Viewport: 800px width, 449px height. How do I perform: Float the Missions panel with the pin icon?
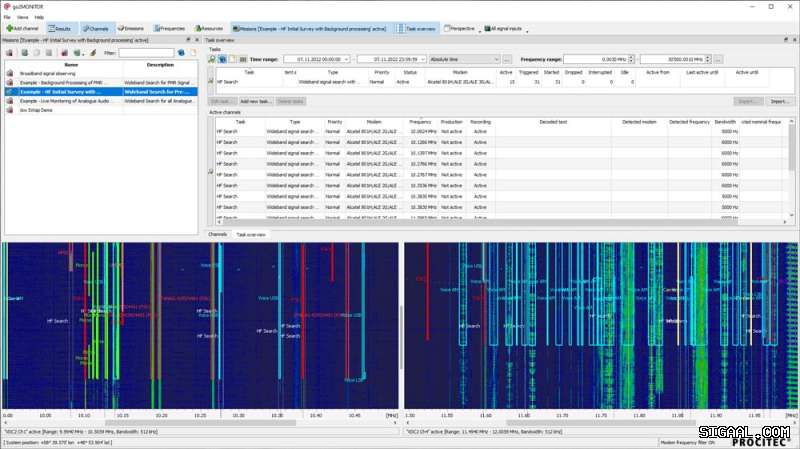188,40
